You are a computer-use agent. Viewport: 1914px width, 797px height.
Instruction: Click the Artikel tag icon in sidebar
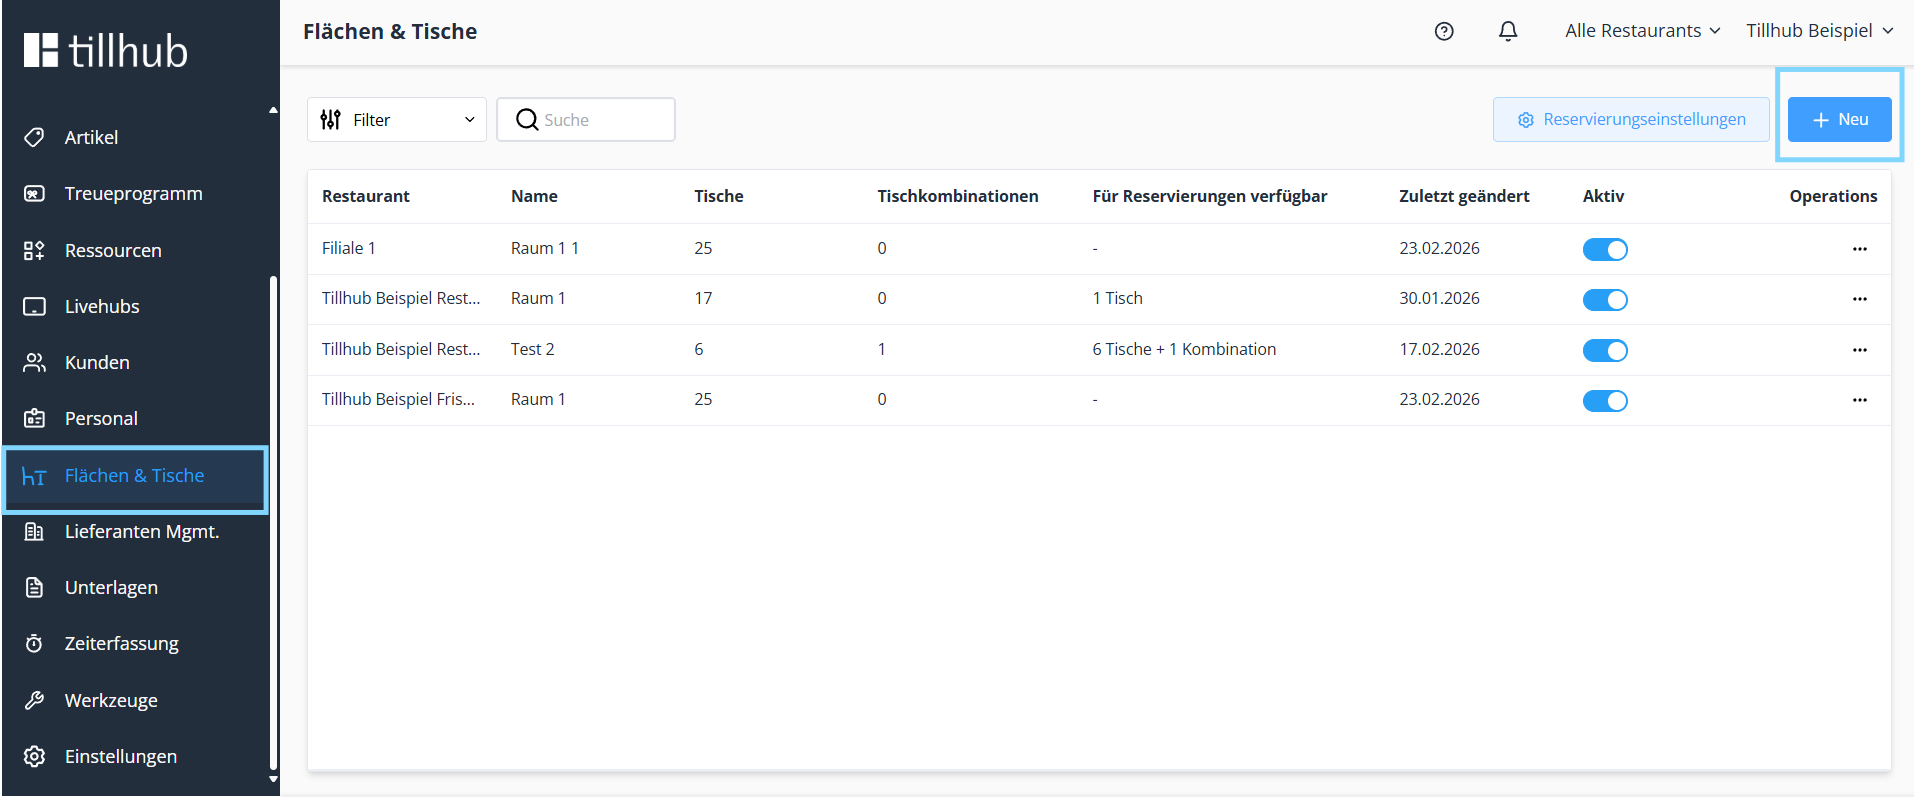(34, 137)
